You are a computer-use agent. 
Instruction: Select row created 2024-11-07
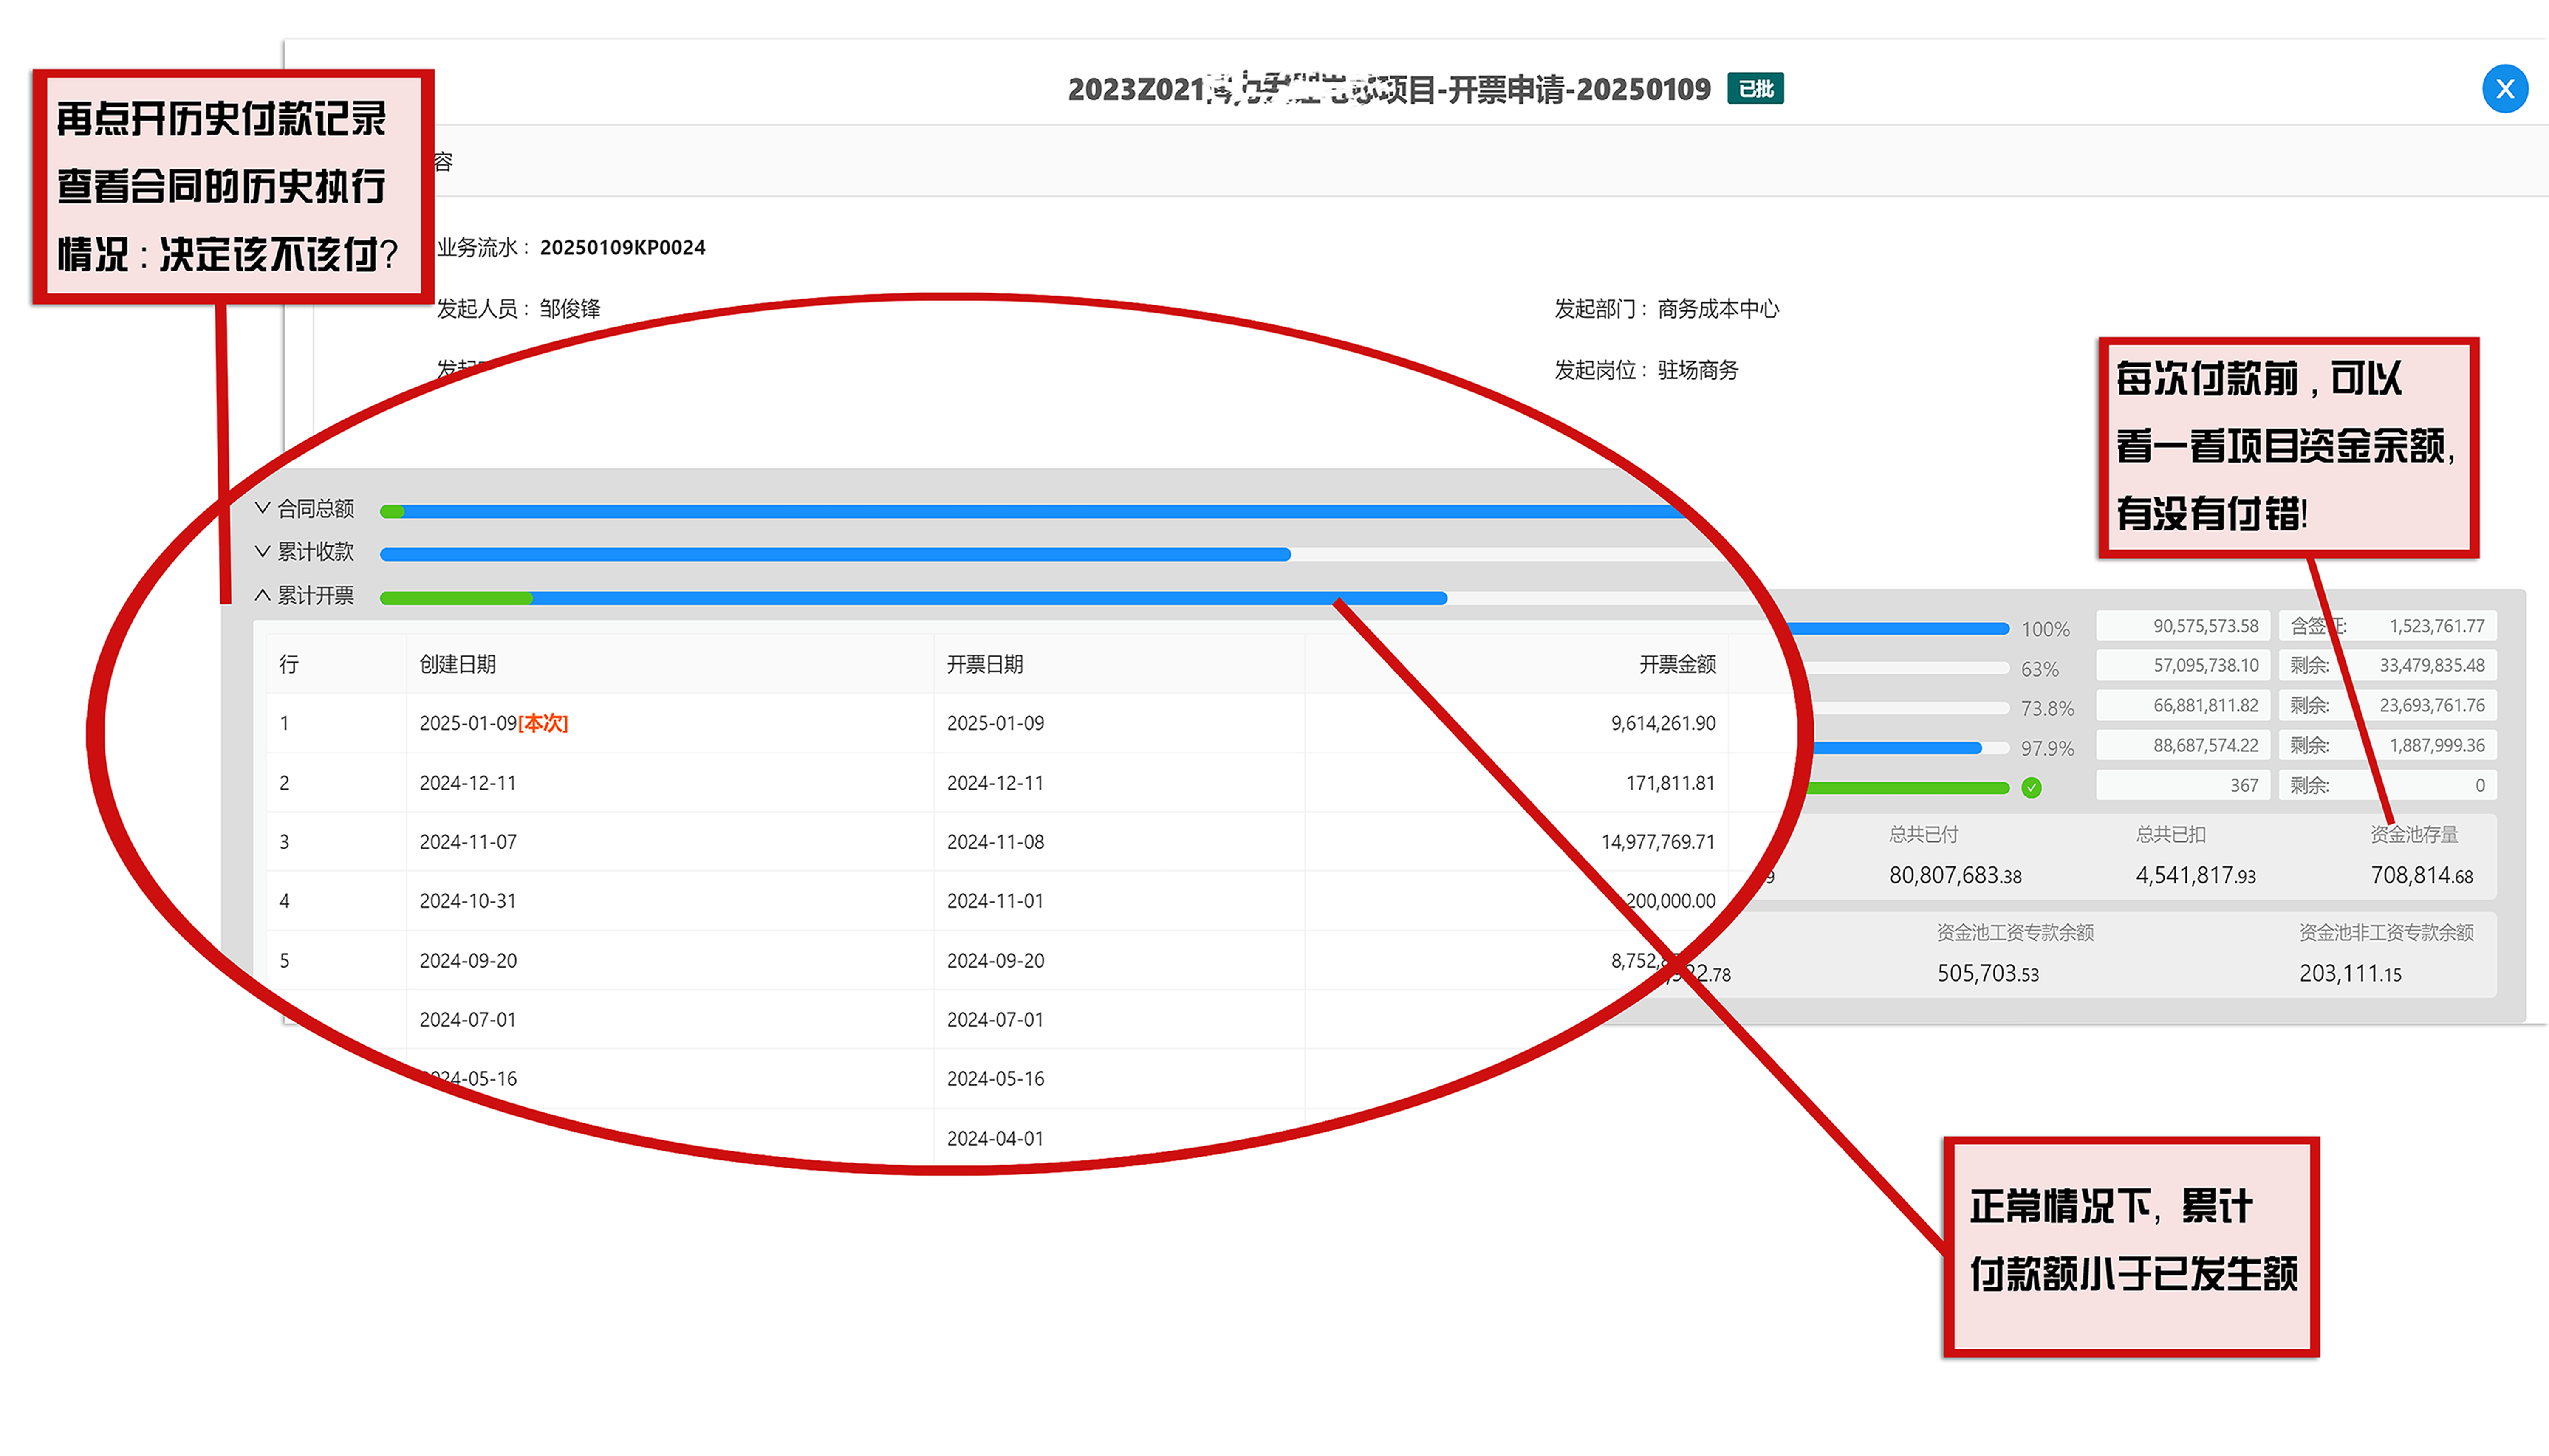[997, 842]
